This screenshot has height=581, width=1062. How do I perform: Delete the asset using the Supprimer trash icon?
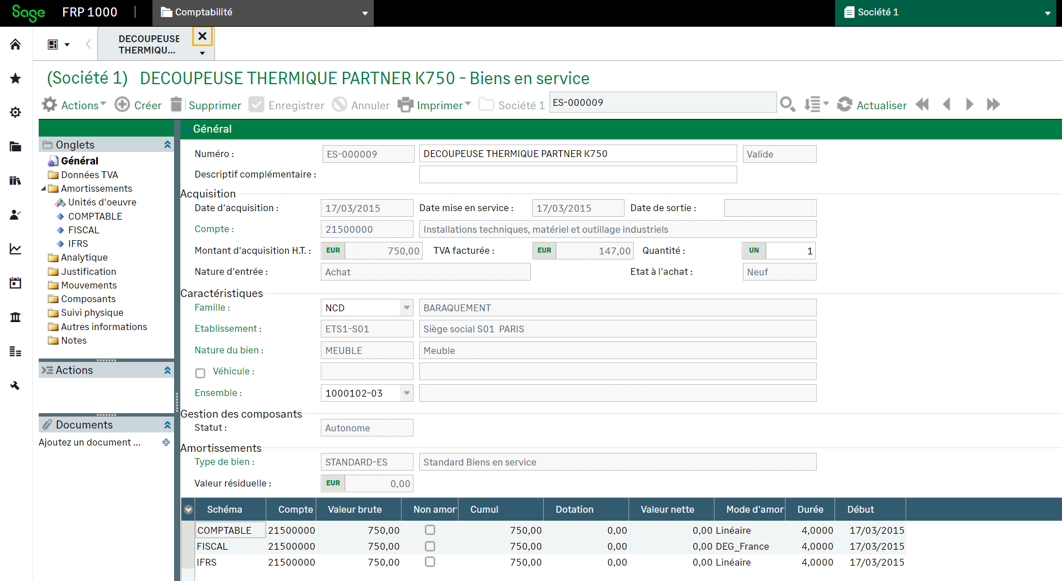point(178,103)
